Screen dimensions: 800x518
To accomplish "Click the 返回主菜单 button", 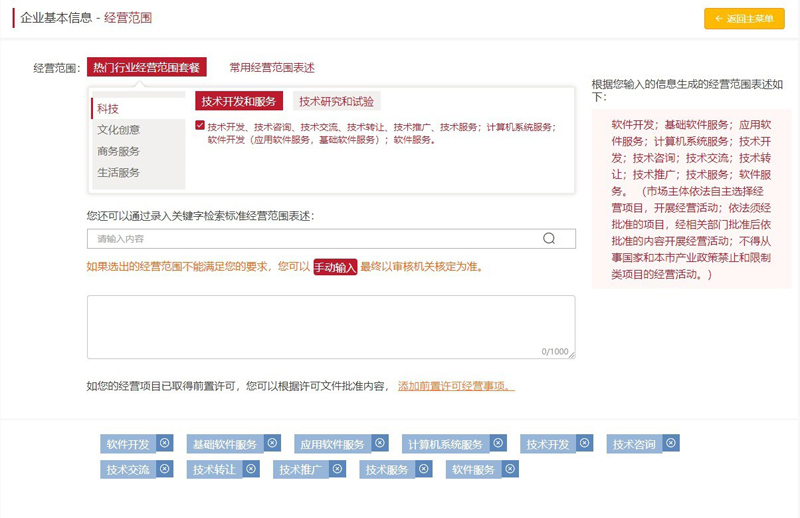I will coord(744,19).
